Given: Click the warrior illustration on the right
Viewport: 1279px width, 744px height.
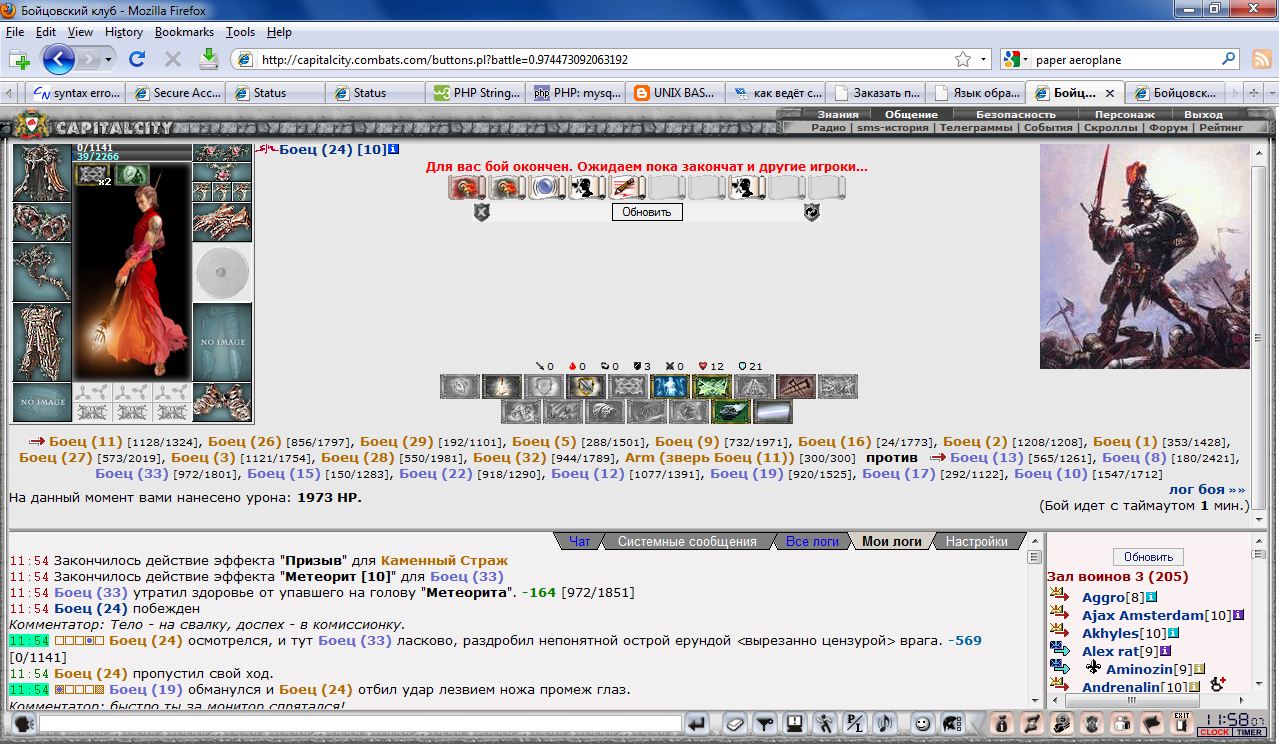Looking at the screenshot, I should tap(1144, 256).
